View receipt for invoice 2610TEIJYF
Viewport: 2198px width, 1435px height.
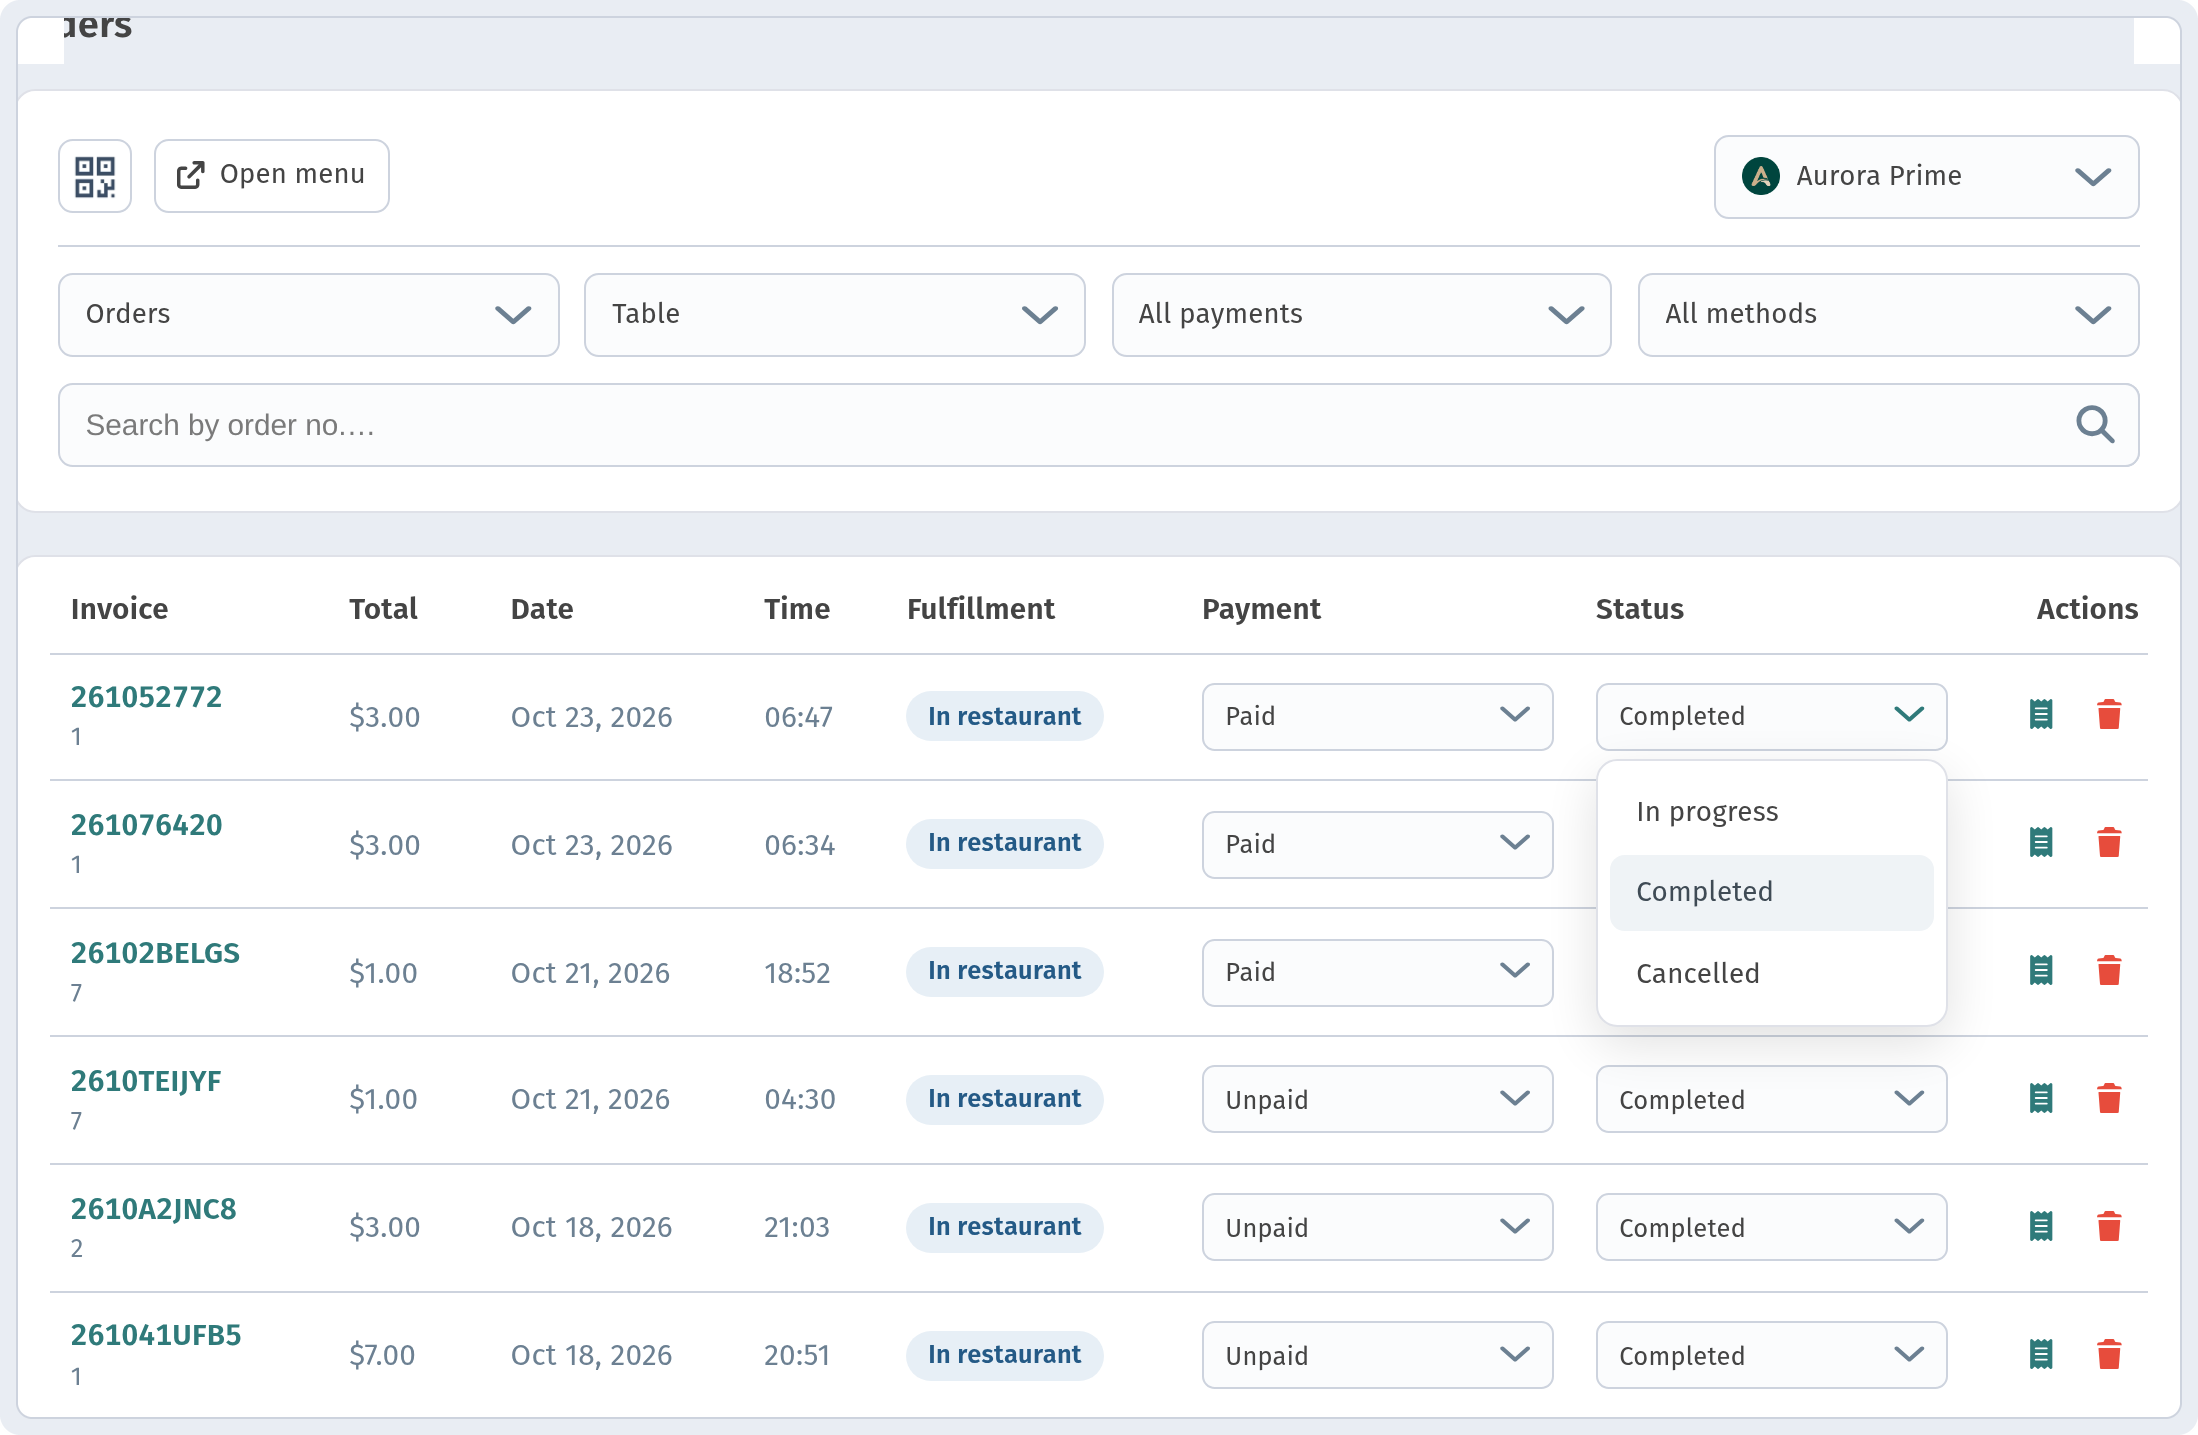2041,1099
